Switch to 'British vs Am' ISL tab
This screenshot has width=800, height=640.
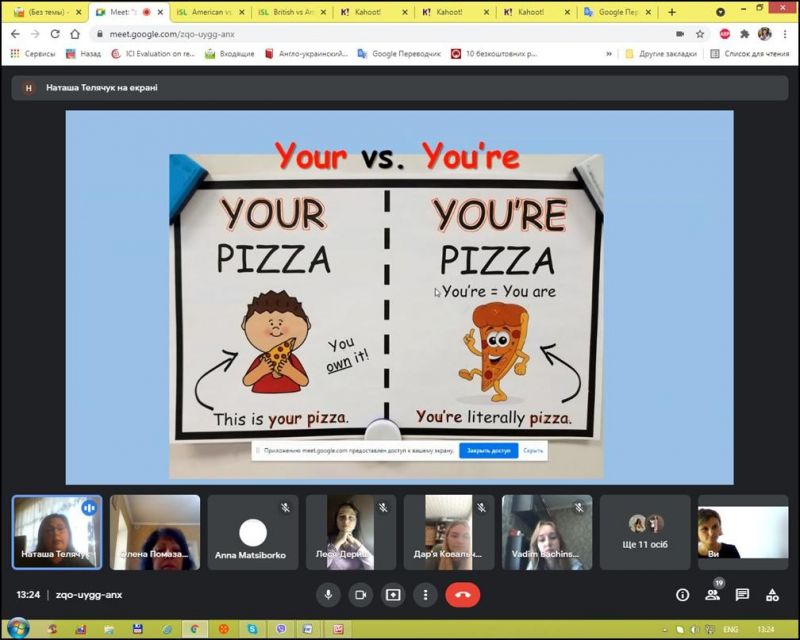pyautogui.click(x=292, y=12)
